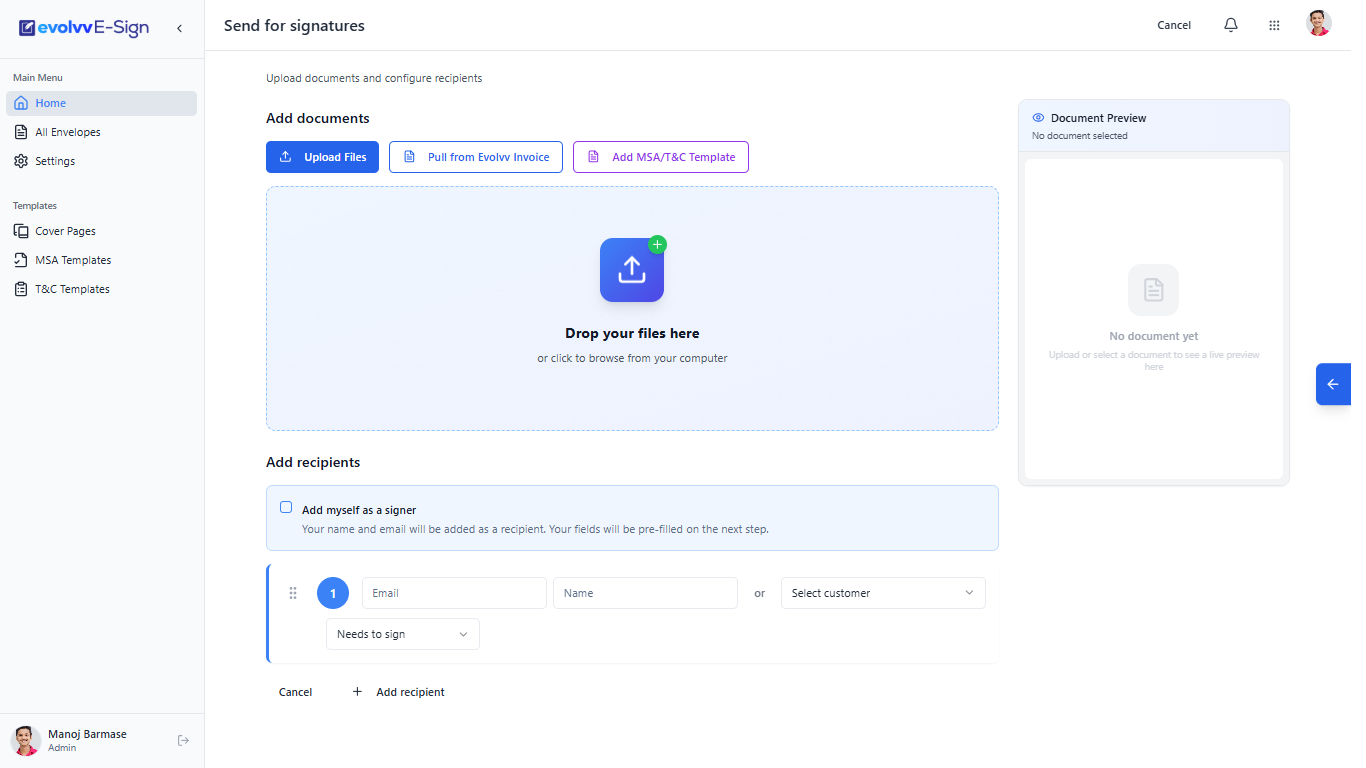Click the green plus badge on upload icon
The height and width of the screenshot is (768, 1366).
click(657, 244)
